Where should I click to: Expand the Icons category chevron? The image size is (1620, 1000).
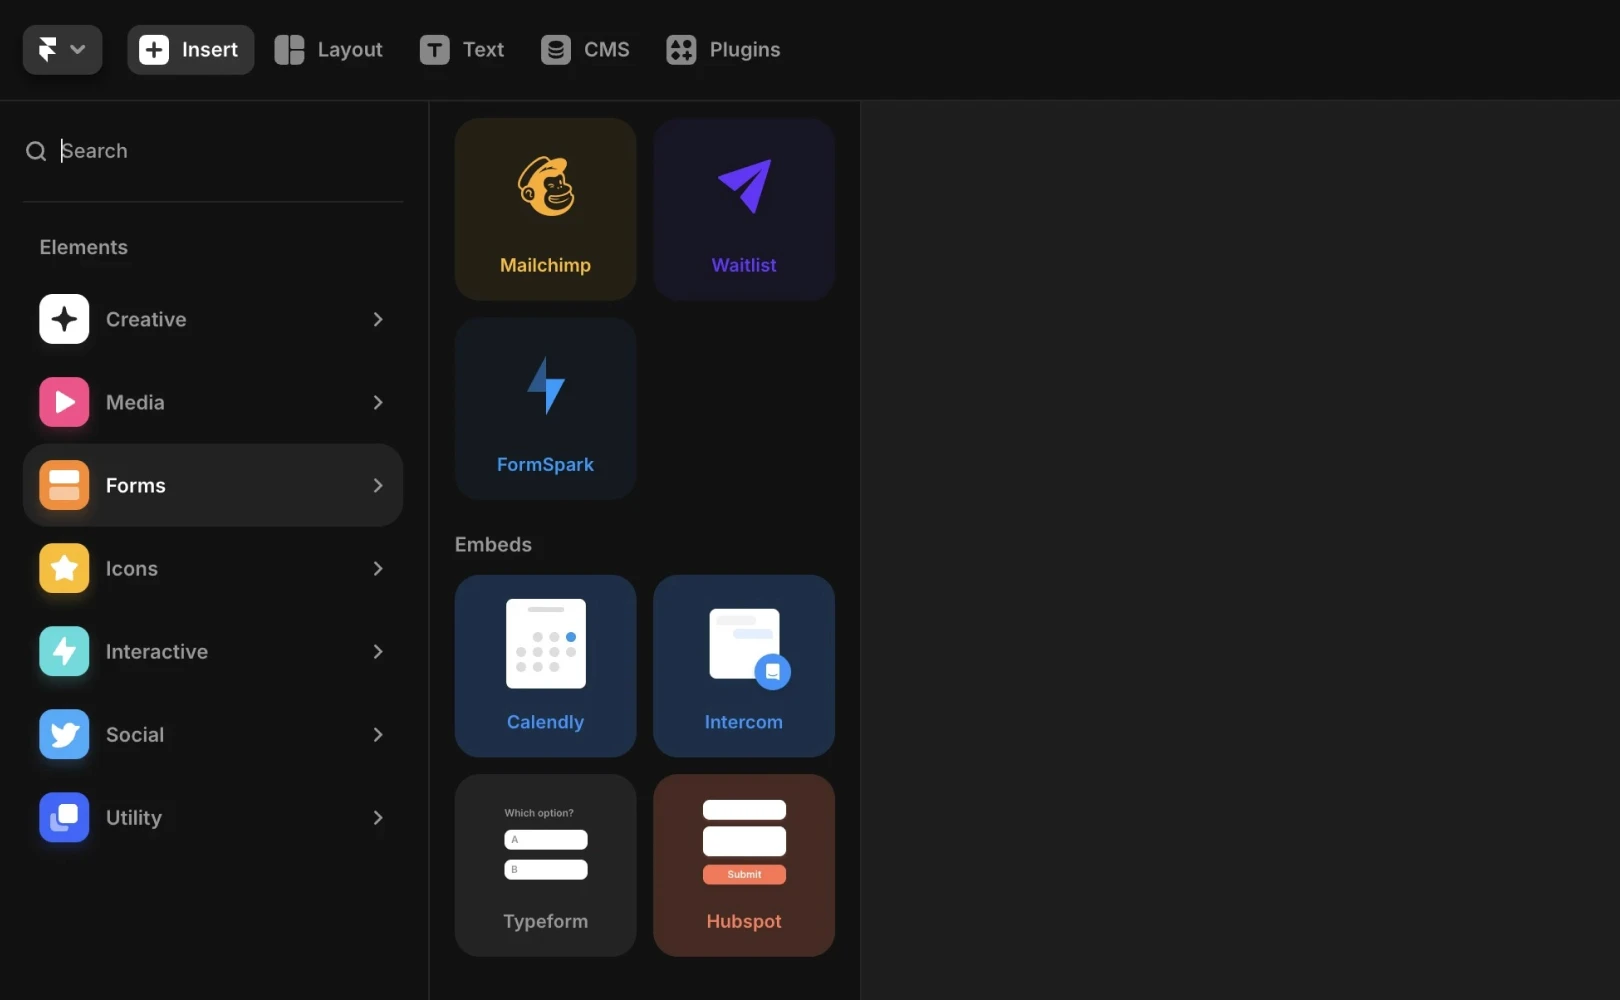coord(378,568)
